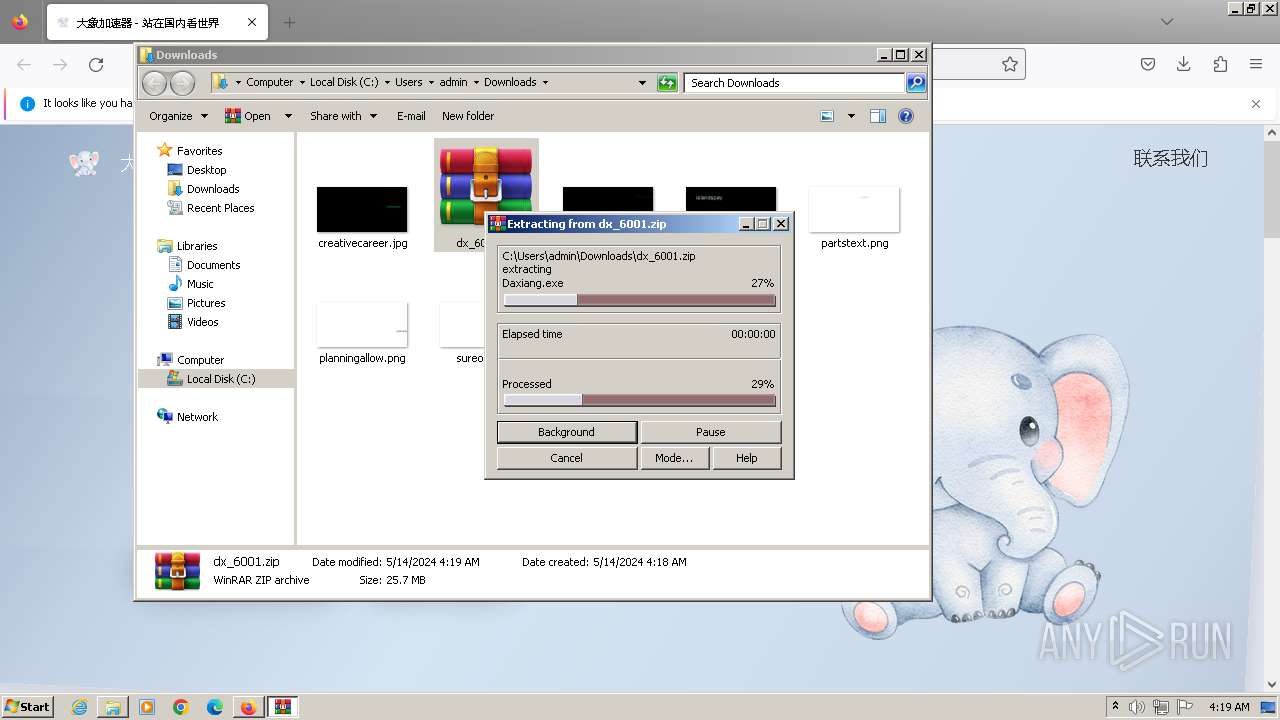This screenshot has width=1280, height=720.
Task: Click the clock showing 4:19 AM
Action: coord(1229,707)
